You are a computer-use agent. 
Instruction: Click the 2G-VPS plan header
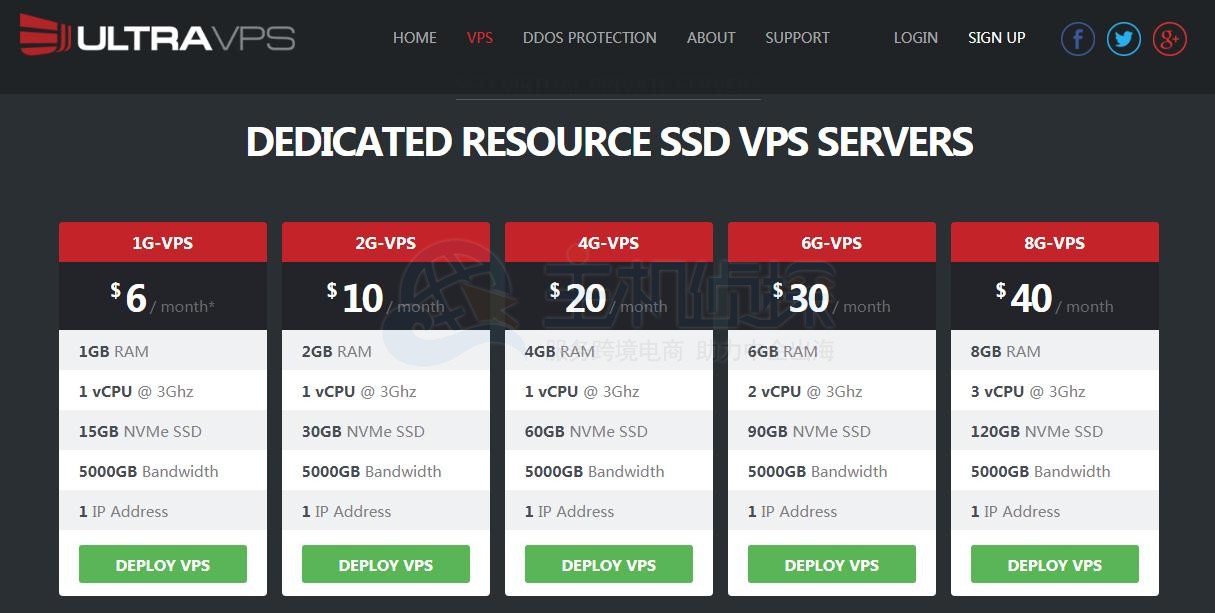tap(386, 242)
